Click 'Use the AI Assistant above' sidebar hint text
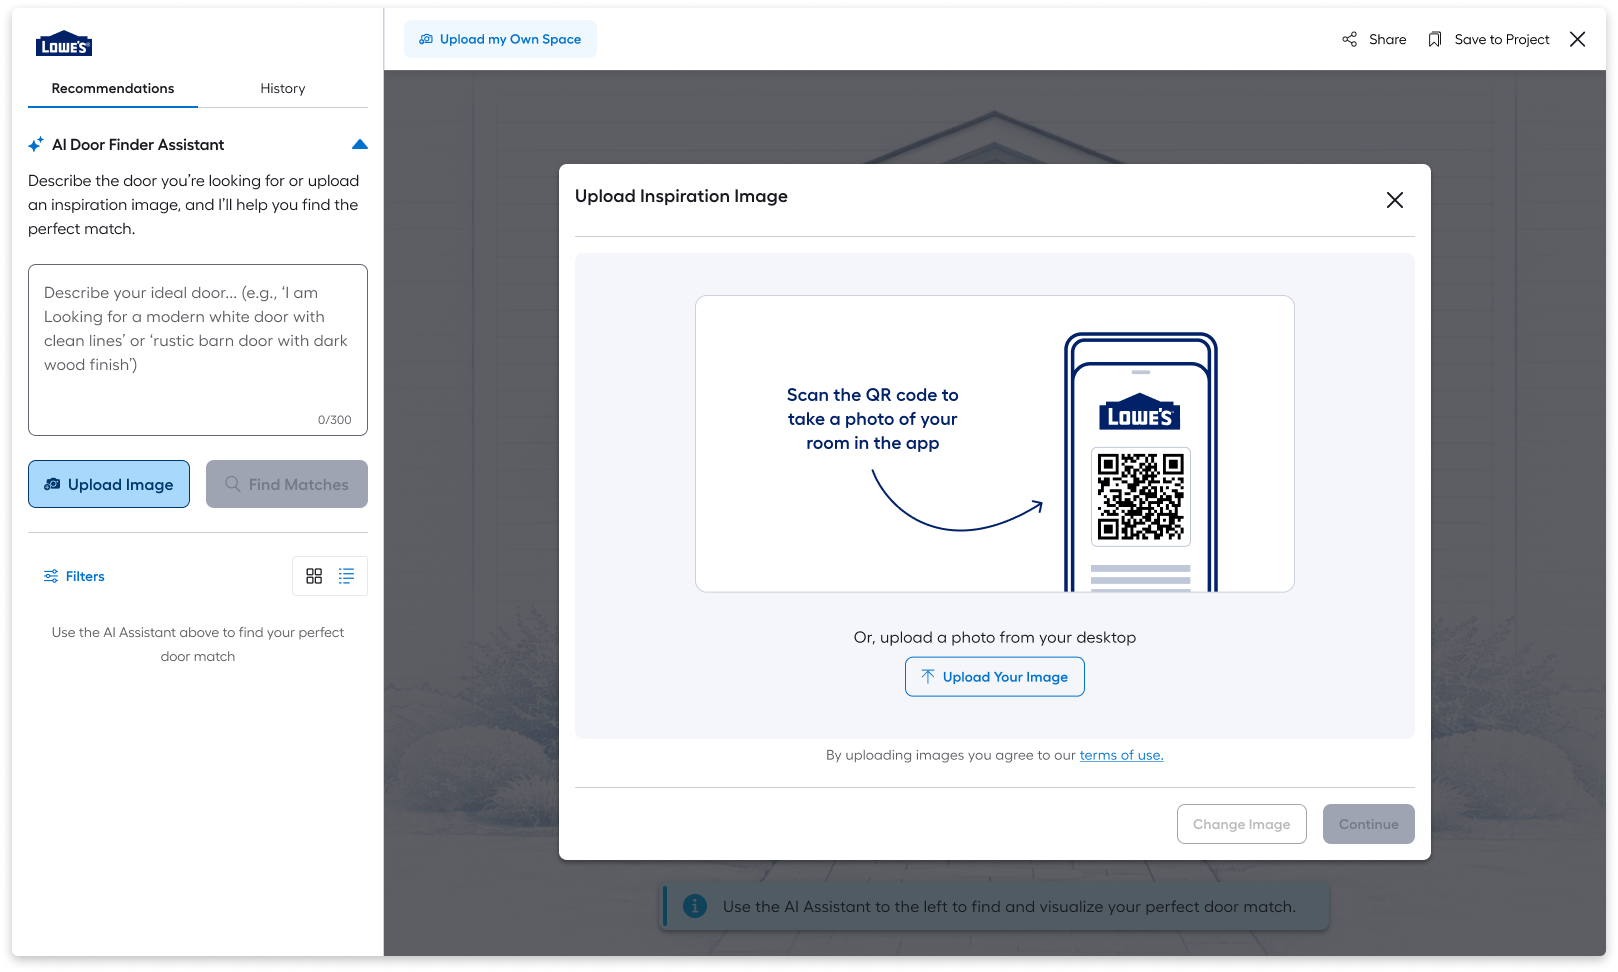The width and height of the screenshot is (1618, 972). click(x=198, y=644)
